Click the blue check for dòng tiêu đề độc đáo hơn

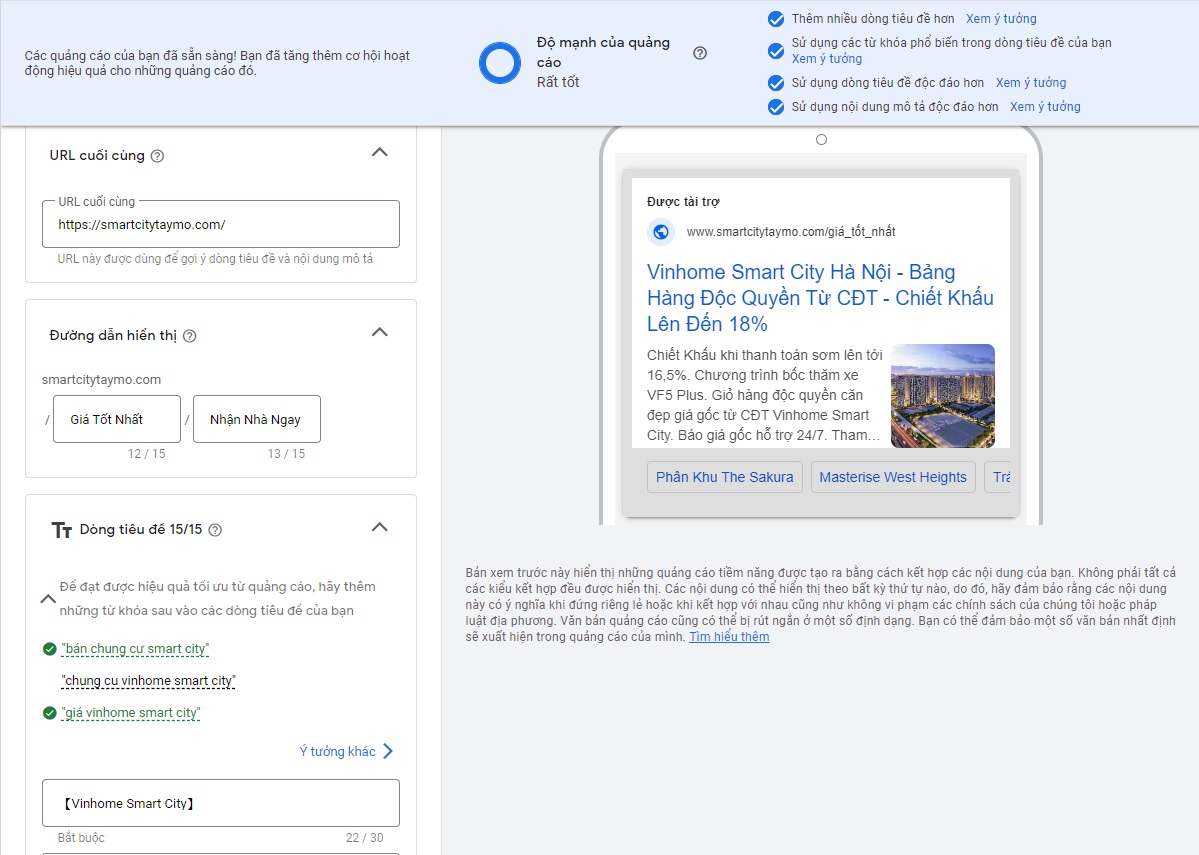775,83
